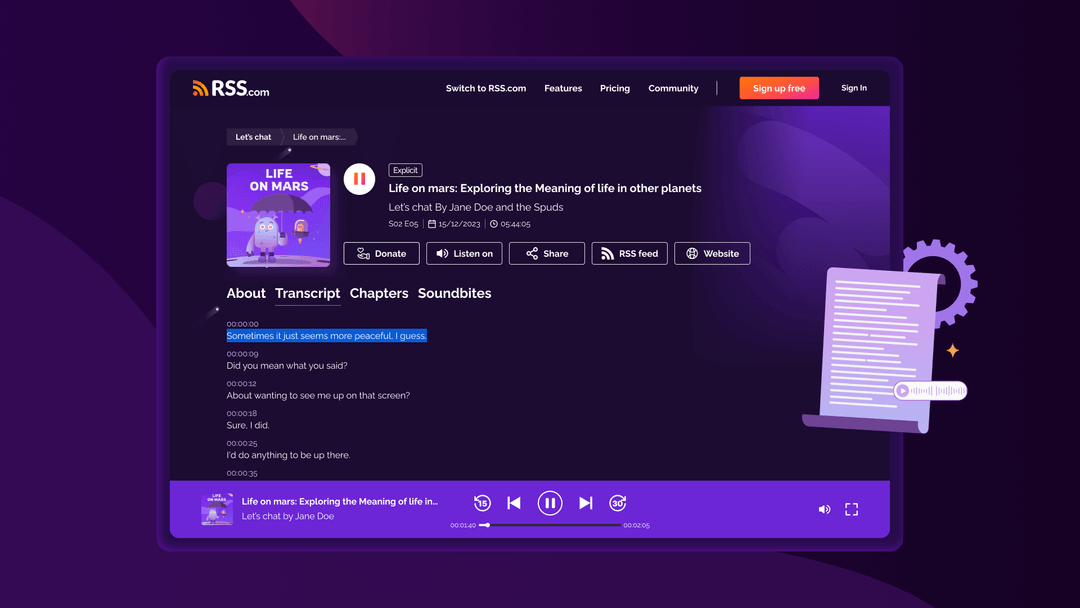Image resolution: width=1080 pixels, height=608 pixels.
Task: Click the RSS.com logo
Action: click(x=231, y=88)
